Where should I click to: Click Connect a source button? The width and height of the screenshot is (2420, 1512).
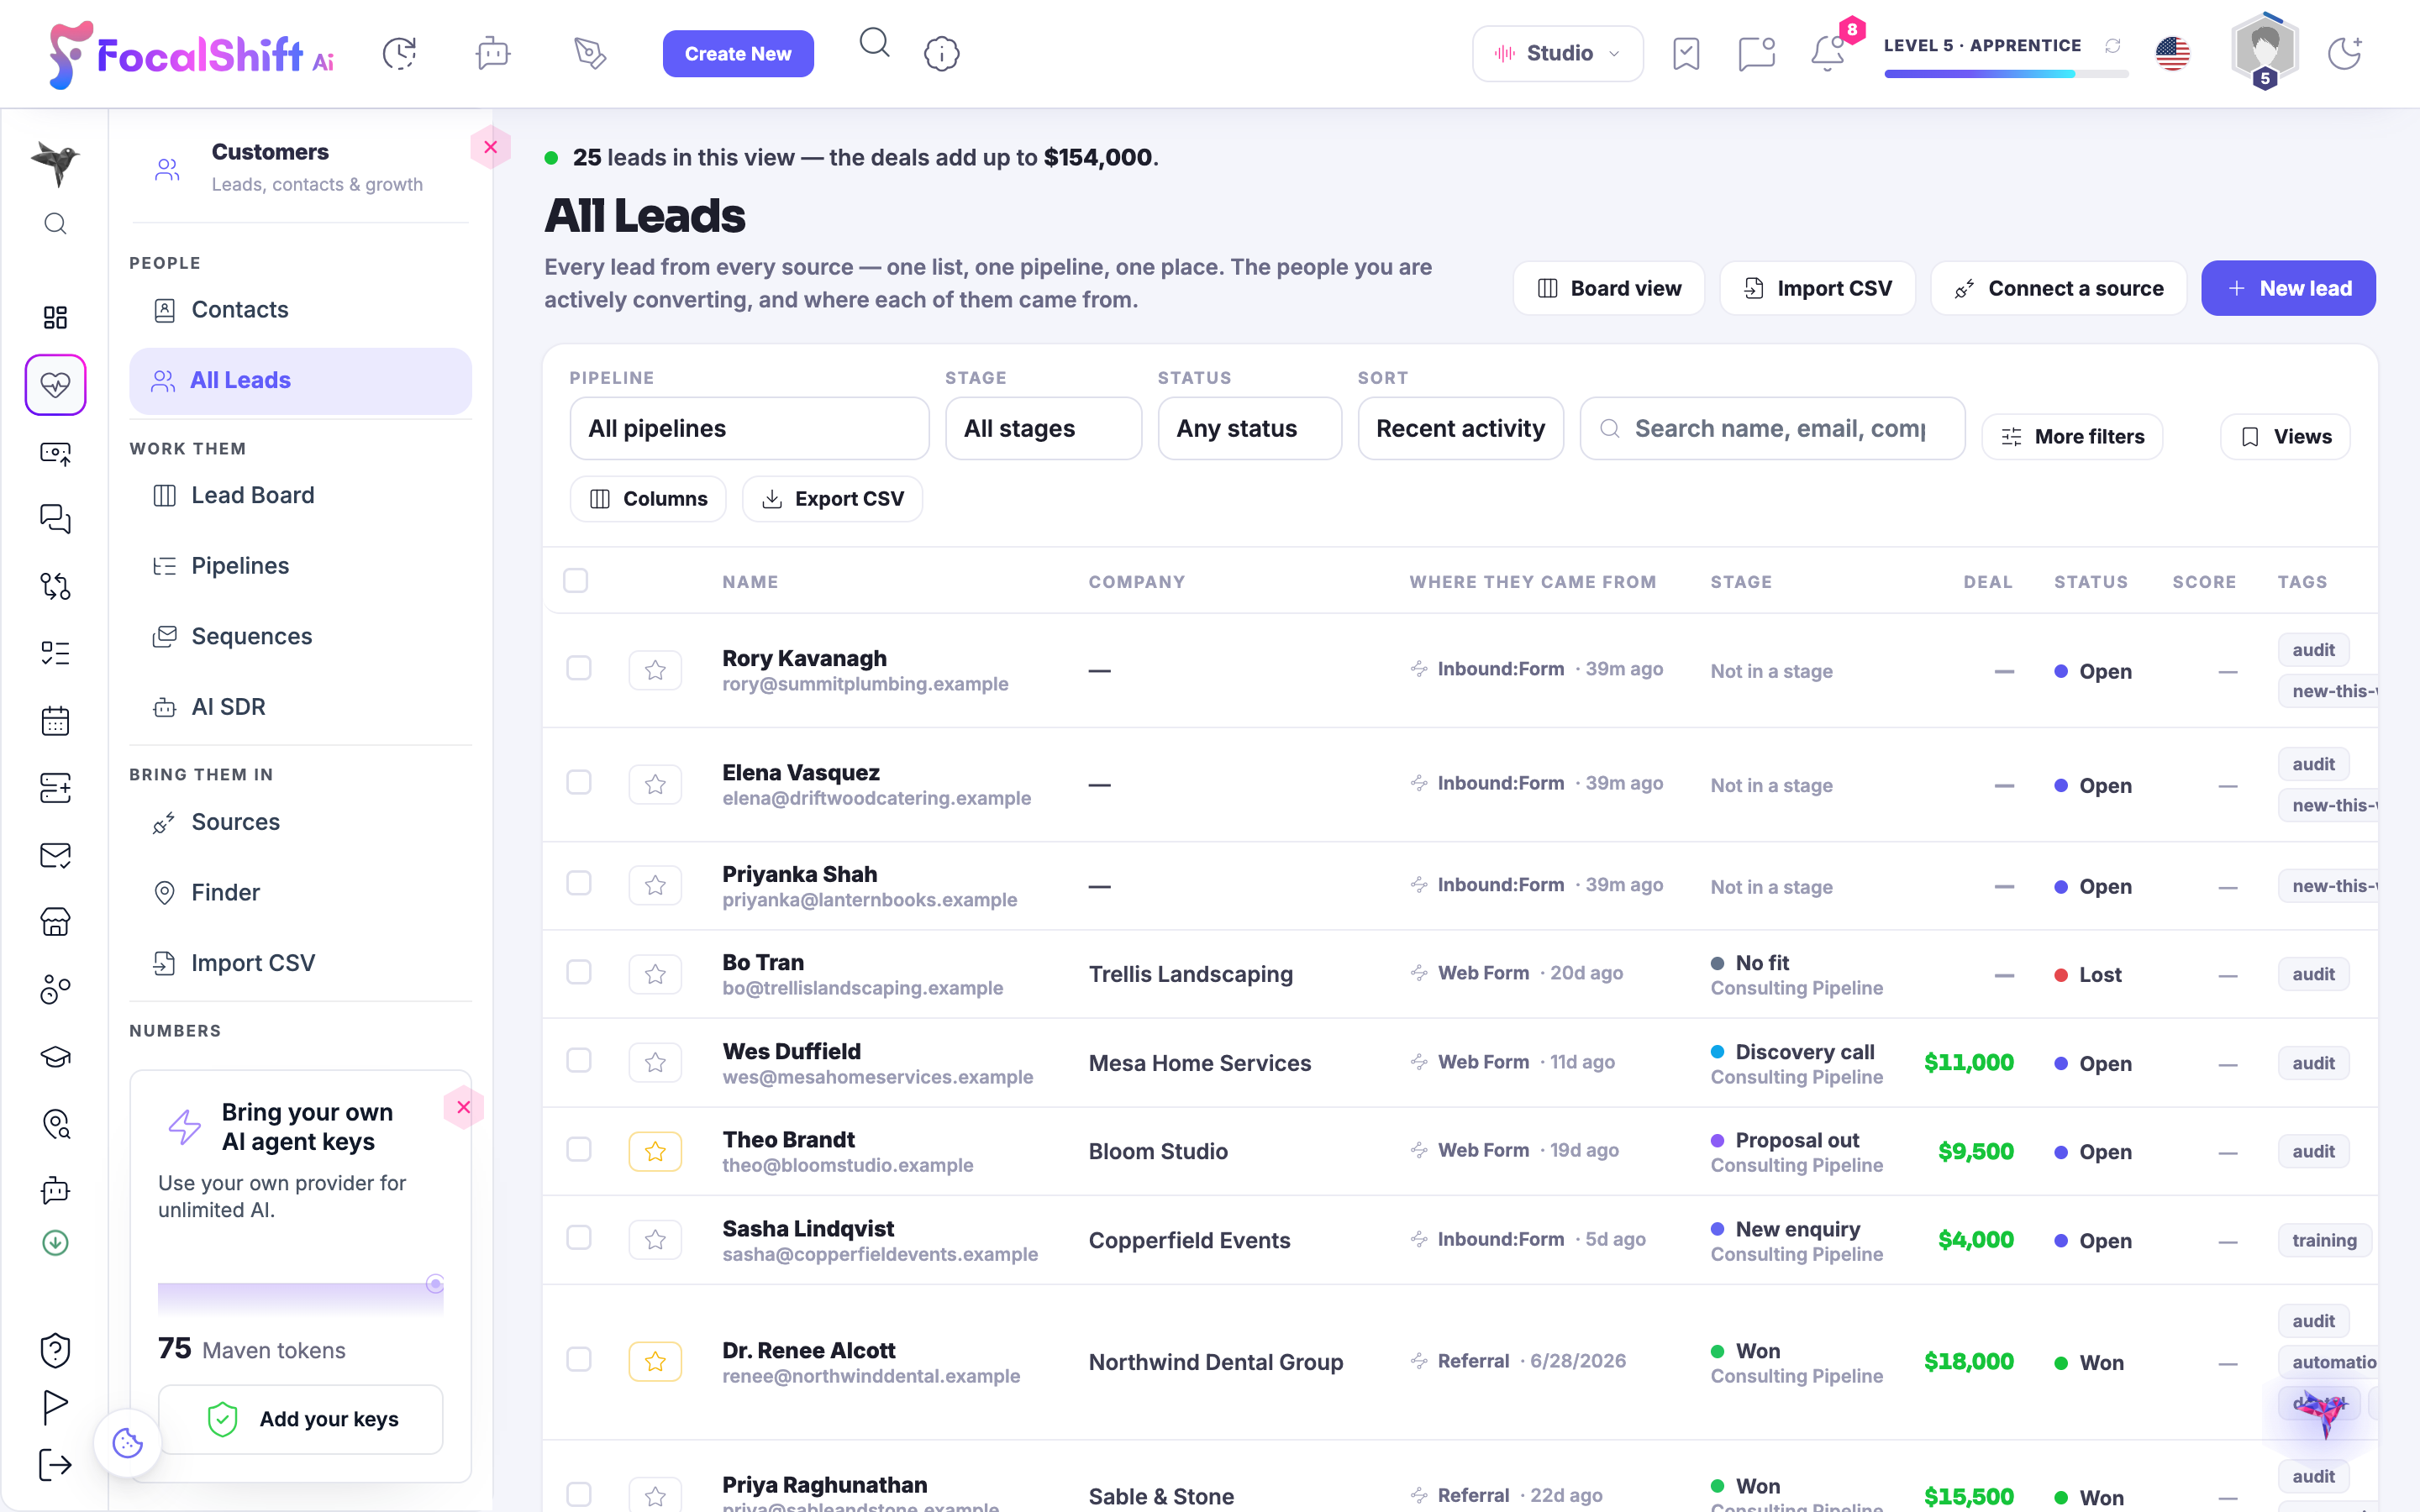pyautogui.click(x=2058, y=288)
